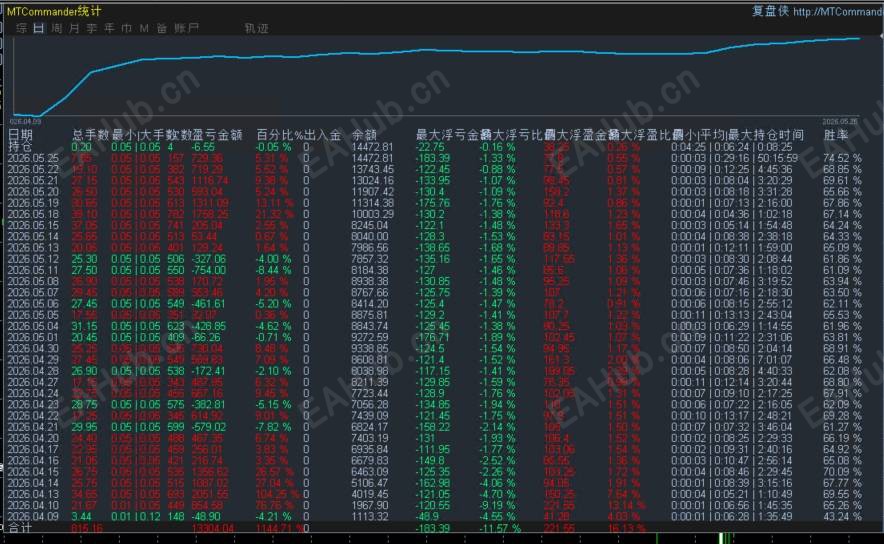Viewport: 884px width, 544px height.
Task: Click the 合计 totals row label
Action: 20,528
